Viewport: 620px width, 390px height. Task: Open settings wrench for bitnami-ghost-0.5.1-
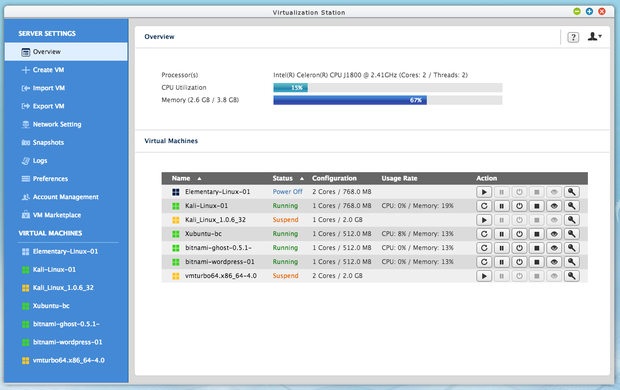tap(571, 248)
